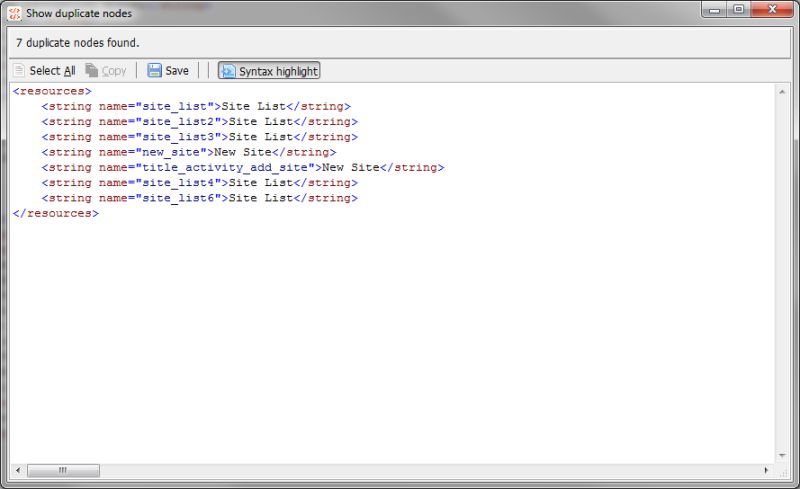Click the horizontal scrollbar left arrow
800x489 pixels.
[x=18, y=470]
